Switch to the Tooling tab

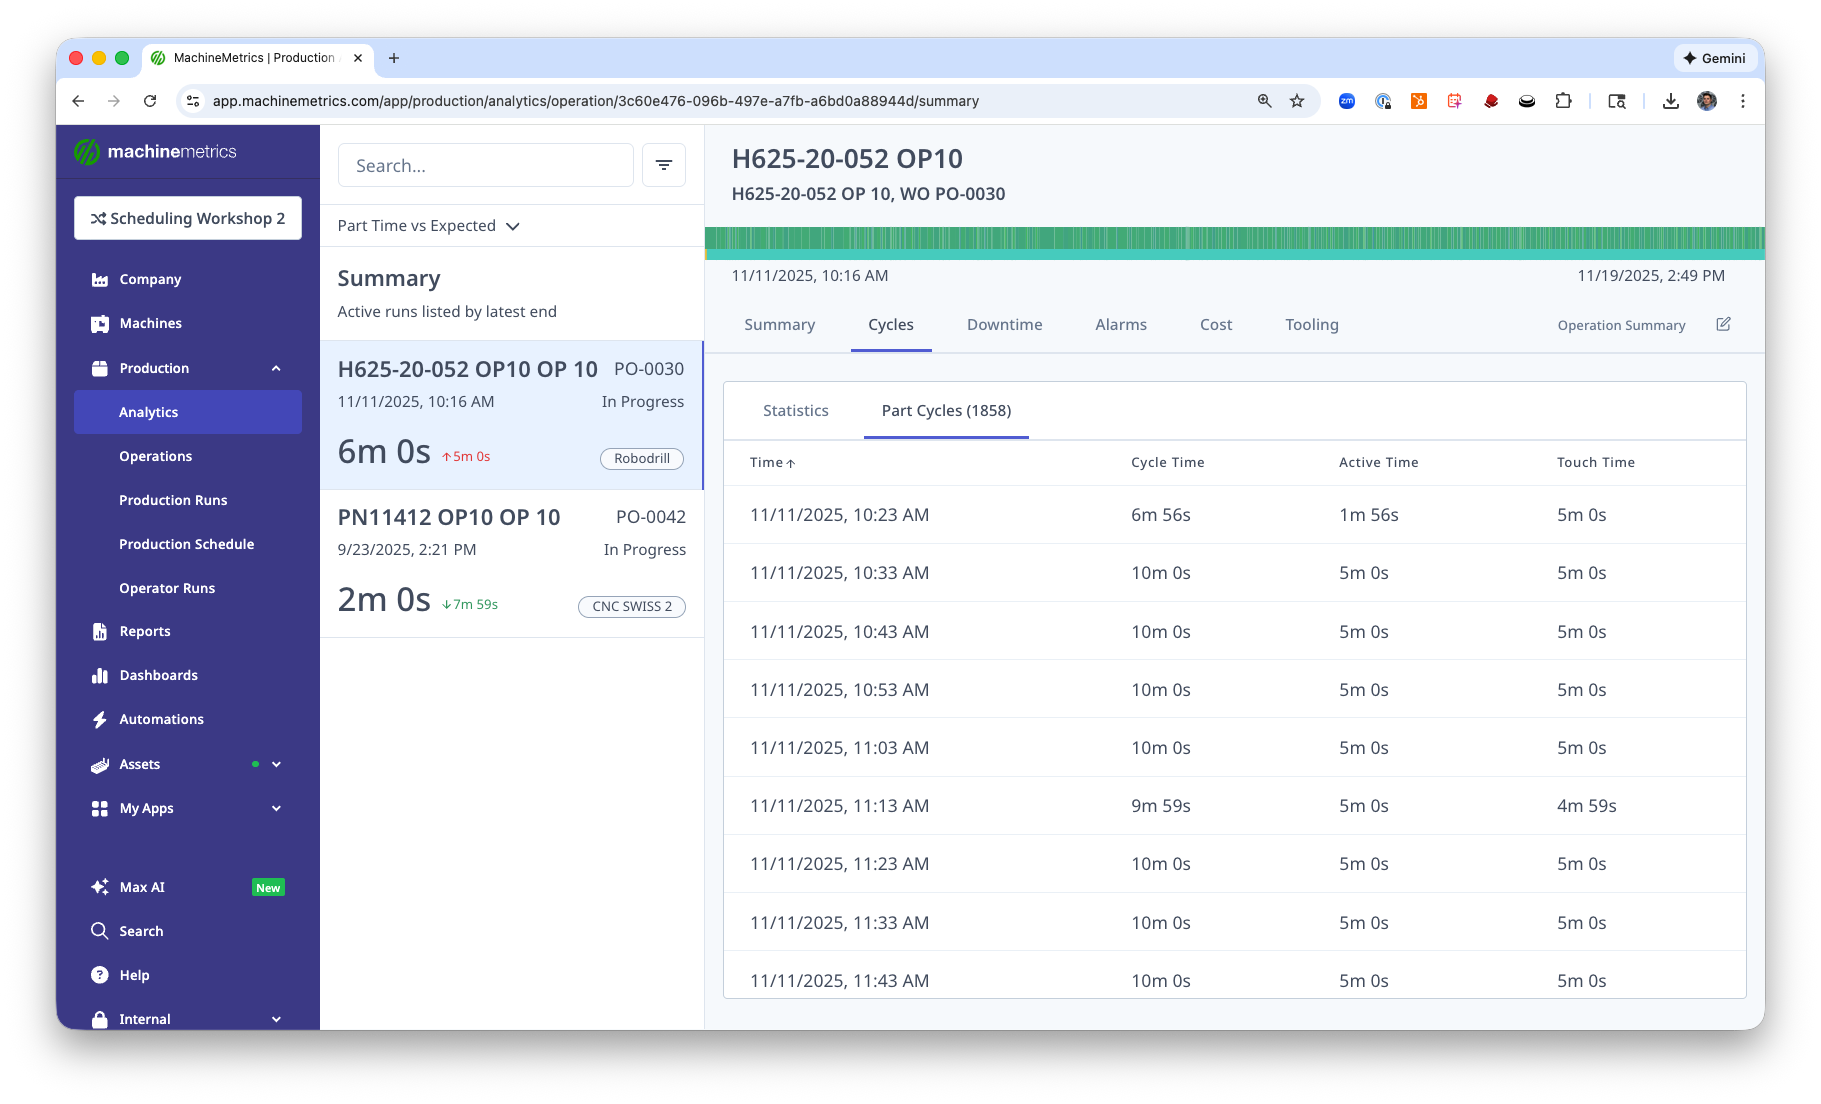(x=1311, y=325)
